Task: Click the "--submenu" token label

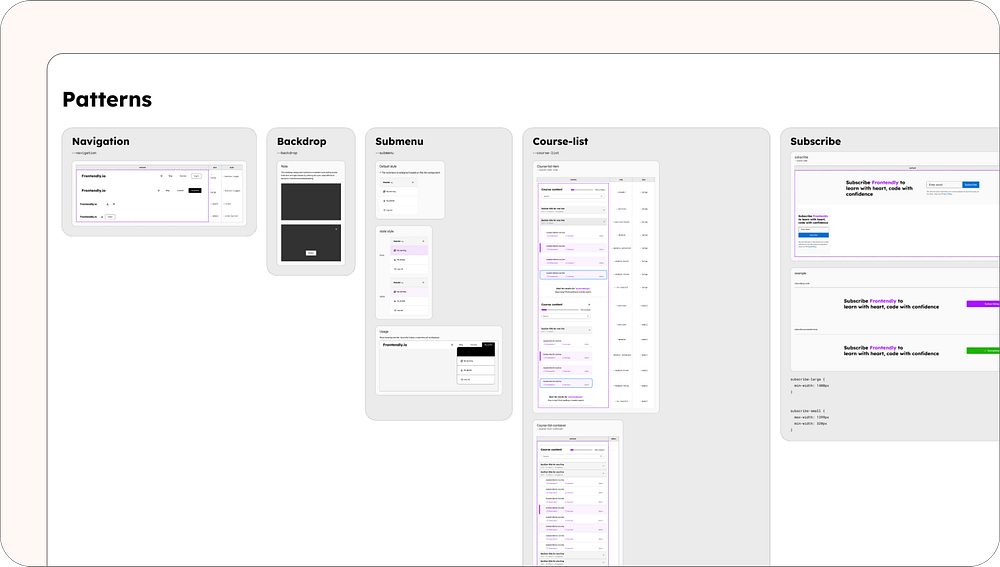Action: [x=385, y=153]
